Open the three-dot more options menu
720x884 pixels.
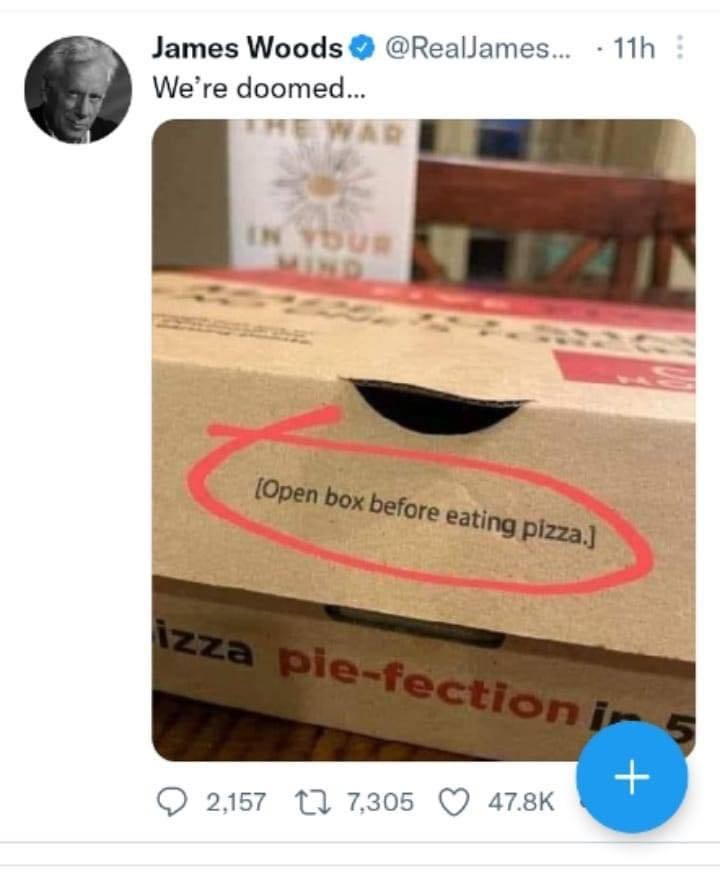681,47
